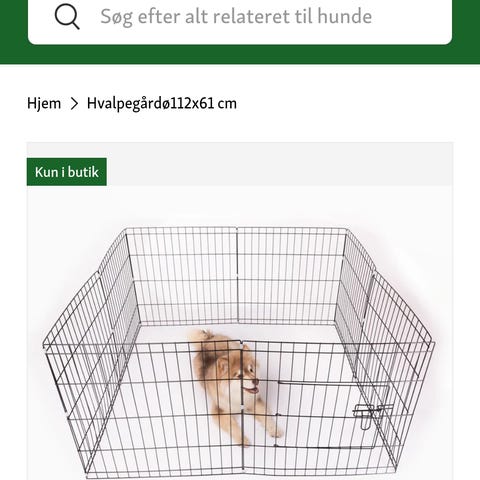Click the magnifying glass search icon

tap(67, 17)
